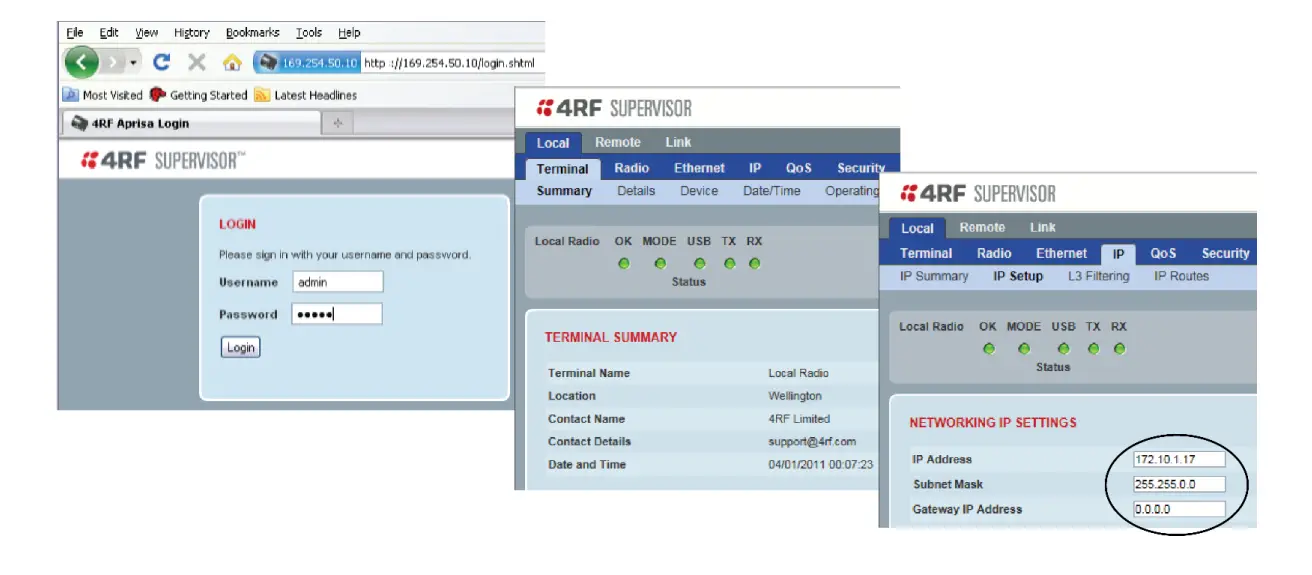Click the 4RF Supervisor logo on login page
This screenshot has width=1312, height=575.
point(163,160)
